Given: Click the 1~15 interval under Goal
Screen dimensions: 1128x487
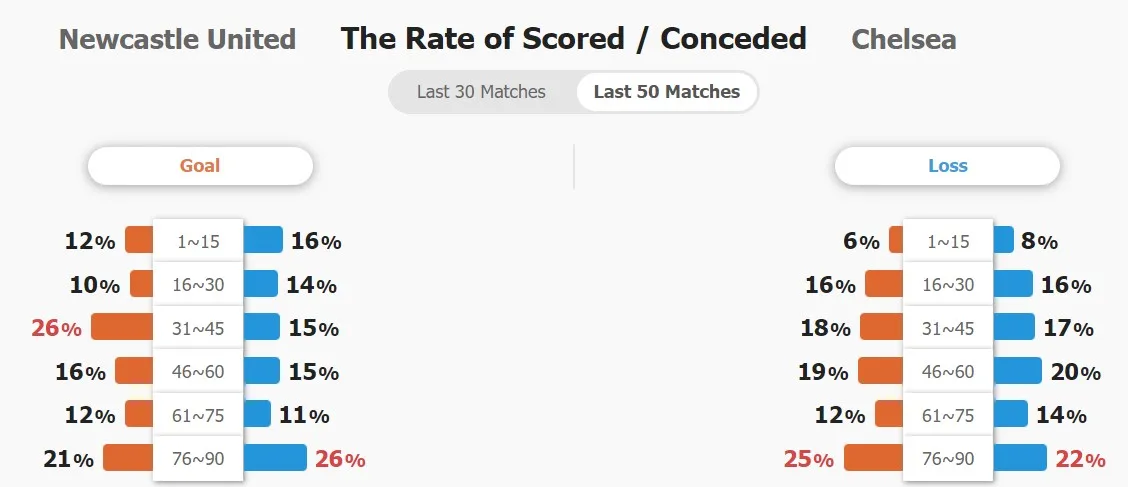Looking at the screenshot, I should [x=198, y=241].
